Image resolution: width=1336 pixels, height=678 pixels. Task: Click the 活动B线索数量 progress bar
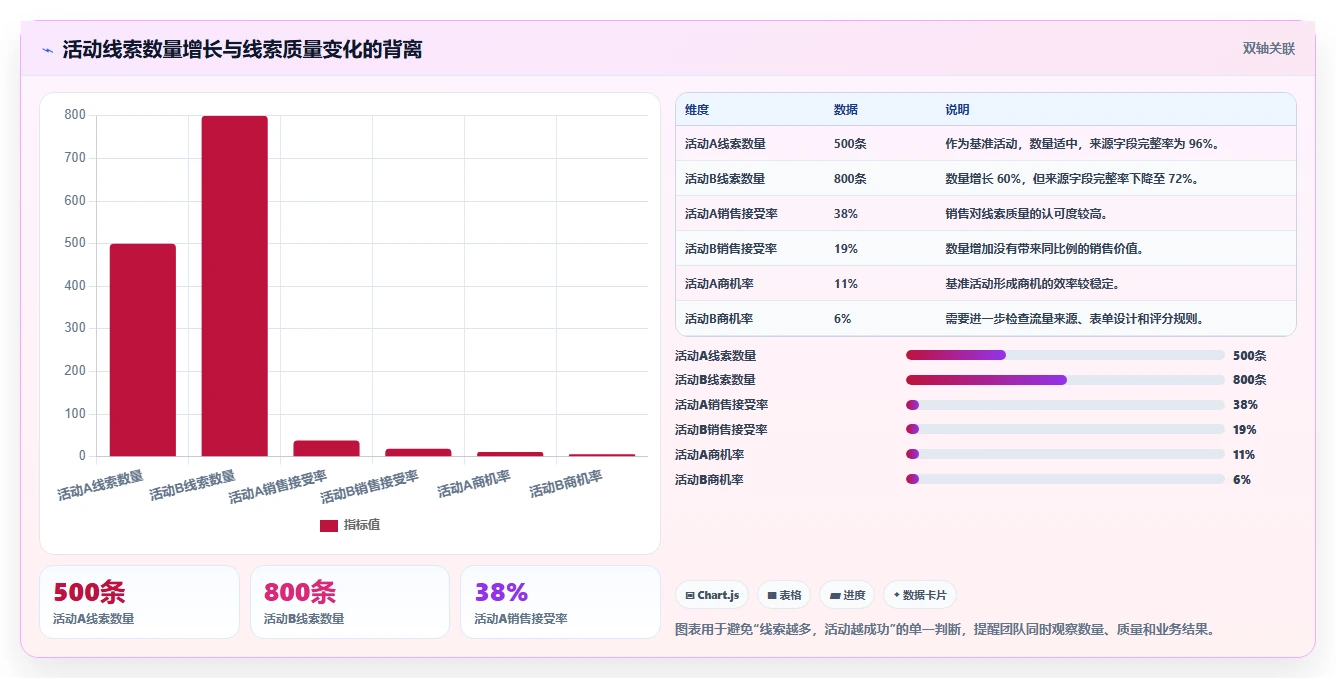(x=1065, y=380)
